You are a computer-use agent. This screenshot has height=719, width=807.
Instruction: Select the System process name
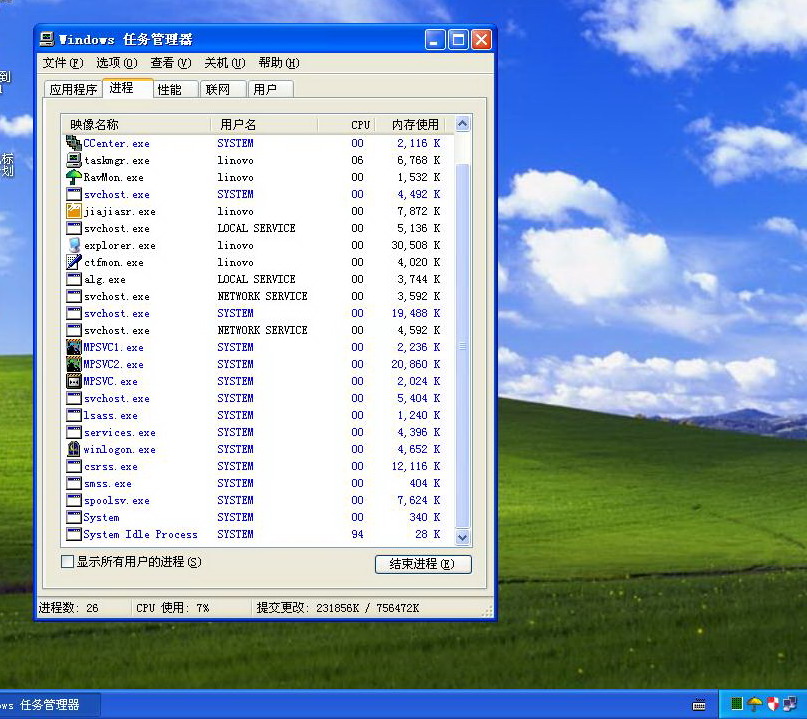point(101,517)
